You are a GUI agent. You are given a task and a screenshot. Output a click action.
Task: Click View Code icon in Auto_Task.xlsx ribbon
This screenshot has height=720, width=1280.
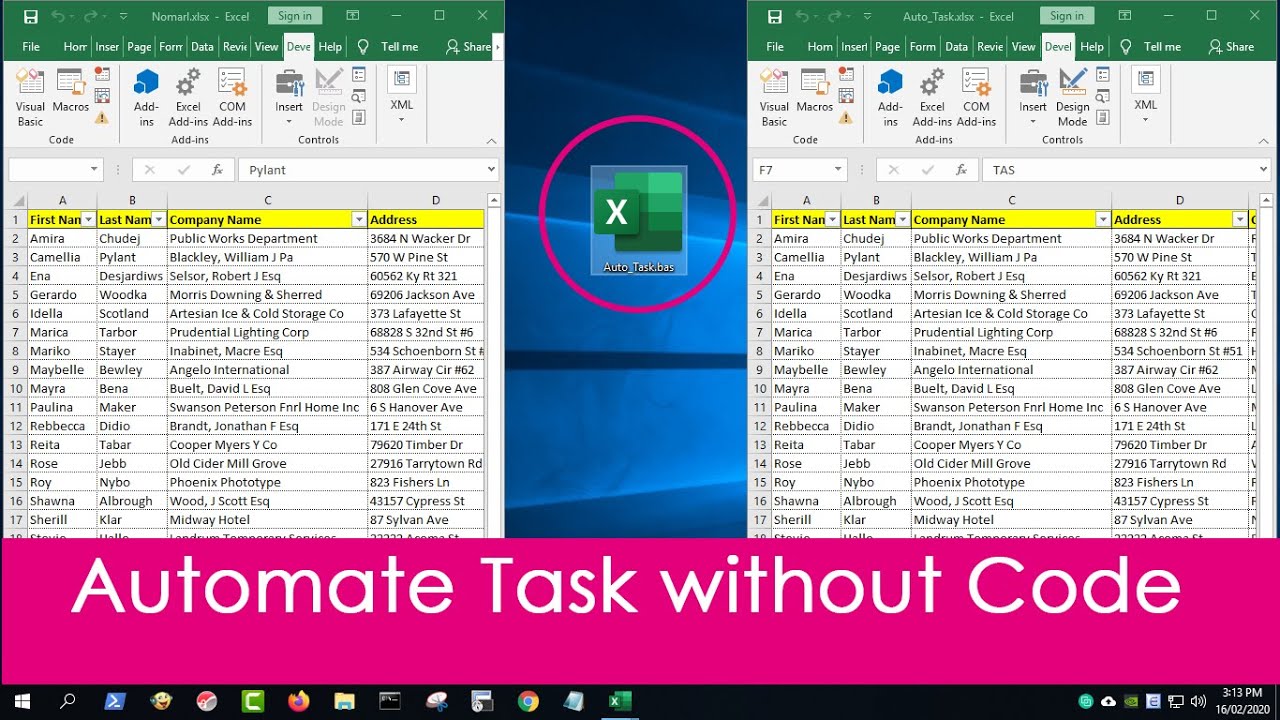(1103, 96)
